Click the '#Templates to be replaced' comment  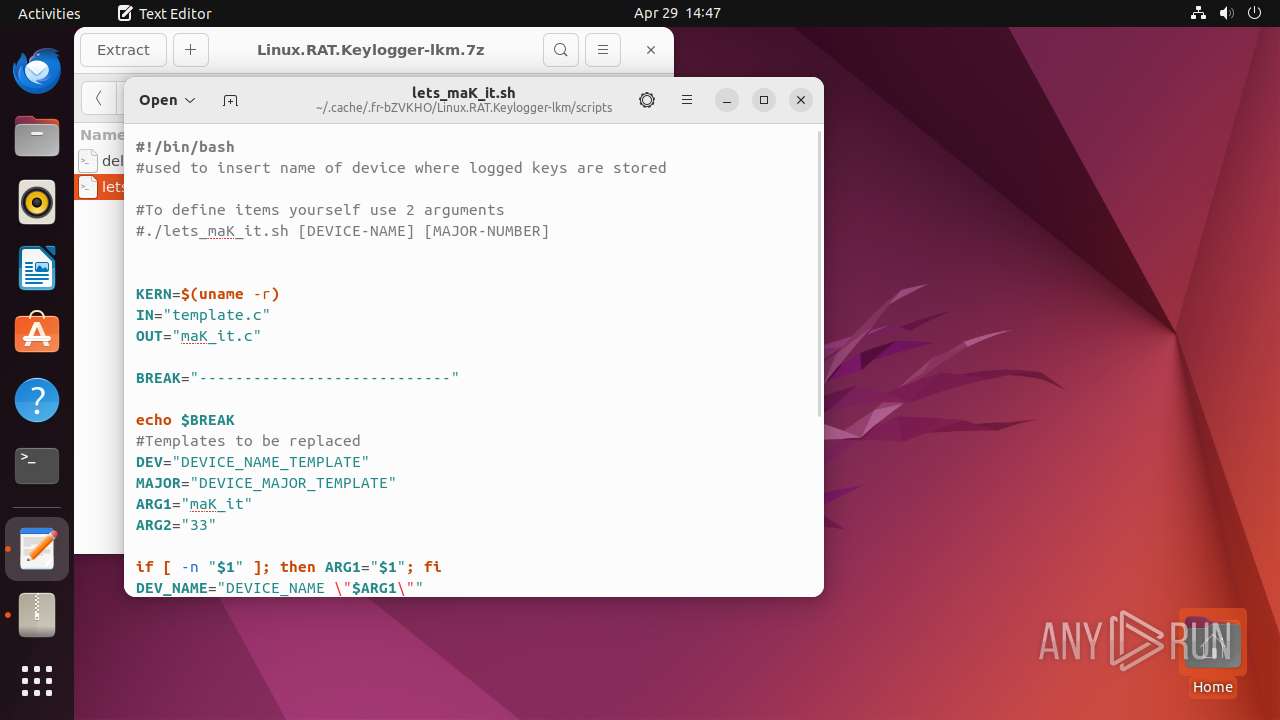pyautogui.click(x=248, y=441)
